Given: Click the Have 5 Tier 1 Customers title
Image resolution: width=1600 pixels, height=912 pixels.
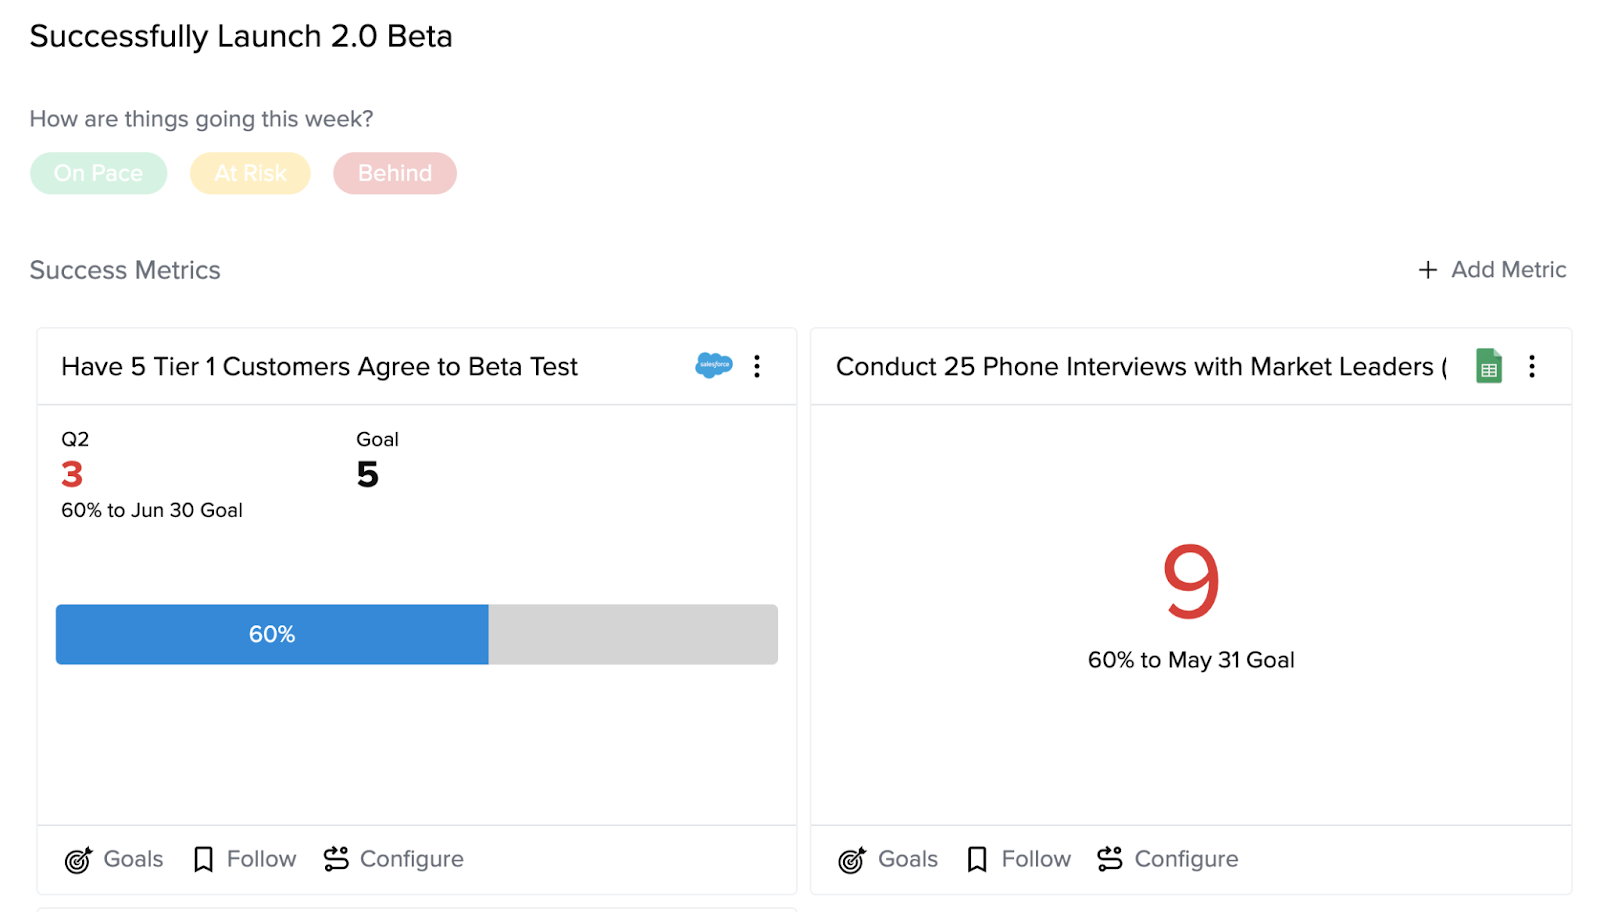Looking at the screenshot, I should (319, 367).
